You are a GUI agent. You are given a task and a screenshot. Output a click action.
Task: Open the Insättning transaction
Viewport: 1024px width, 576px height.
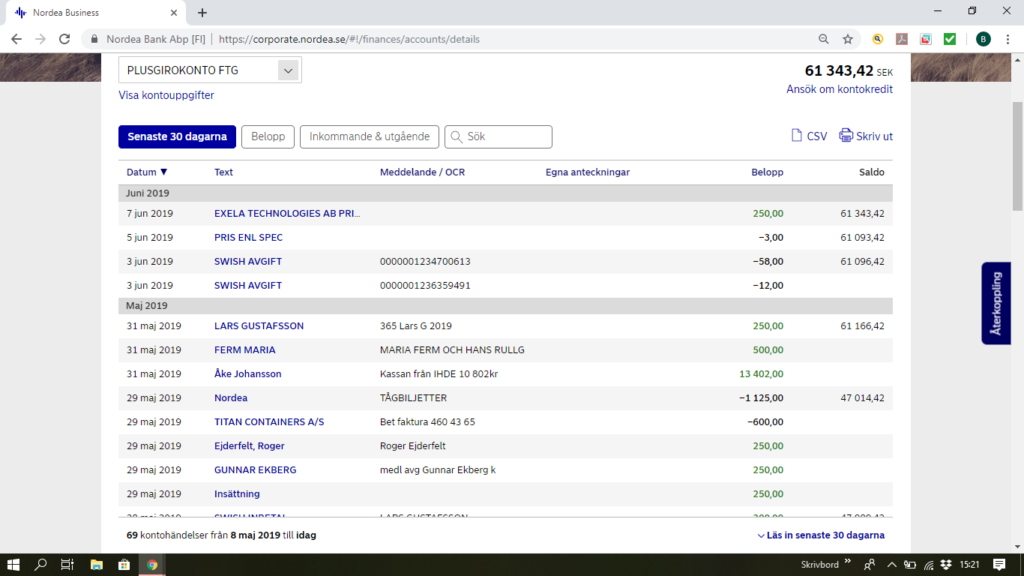237,494
